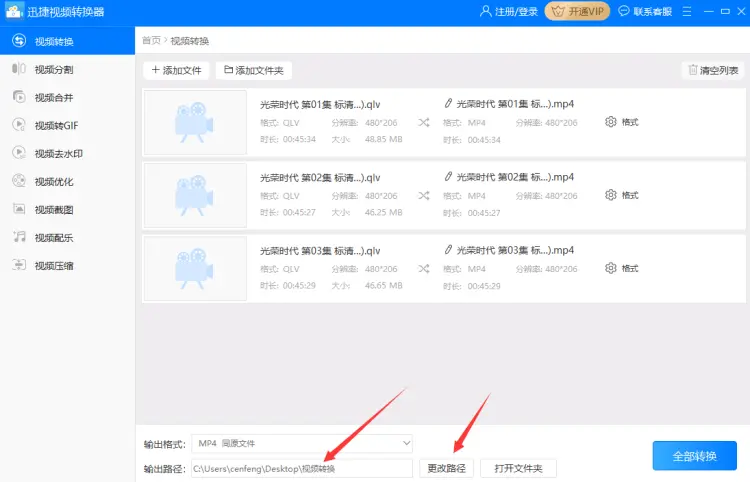Click output filename 光荣时代 第03集 标...).mp4
The image size is (750, 482).
click(515, 250)
